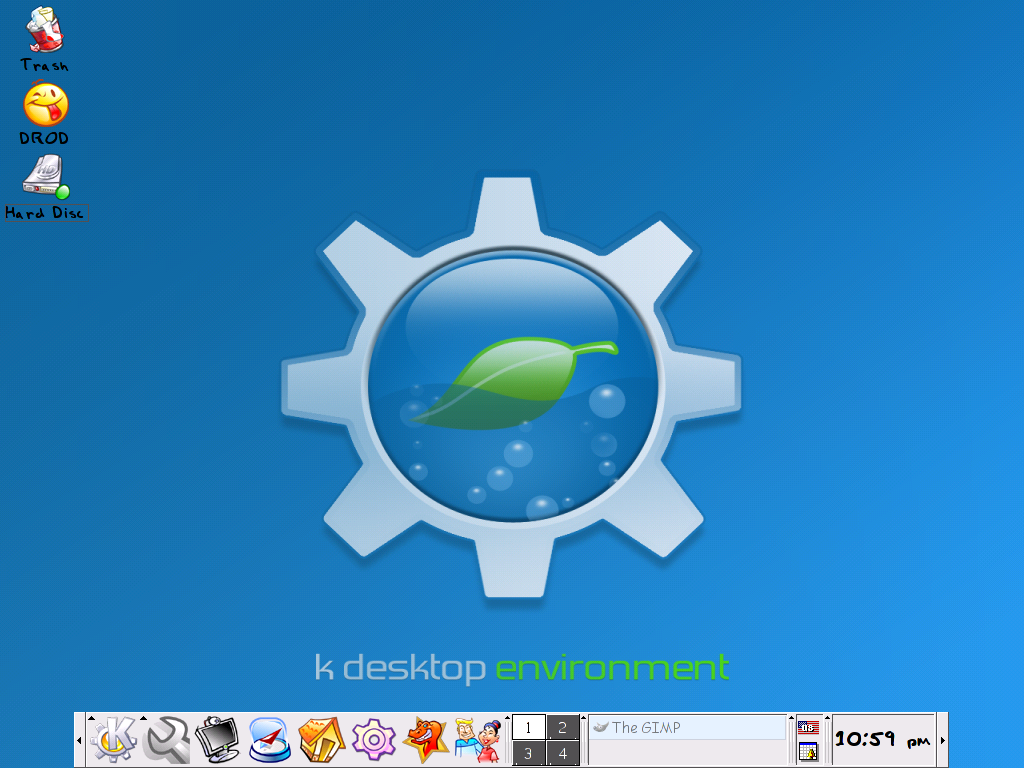Launch the DROD smiley icon on desktop
Viewport: 1024px width, 768px height.
pyautogui.click(x=46, y=104)
